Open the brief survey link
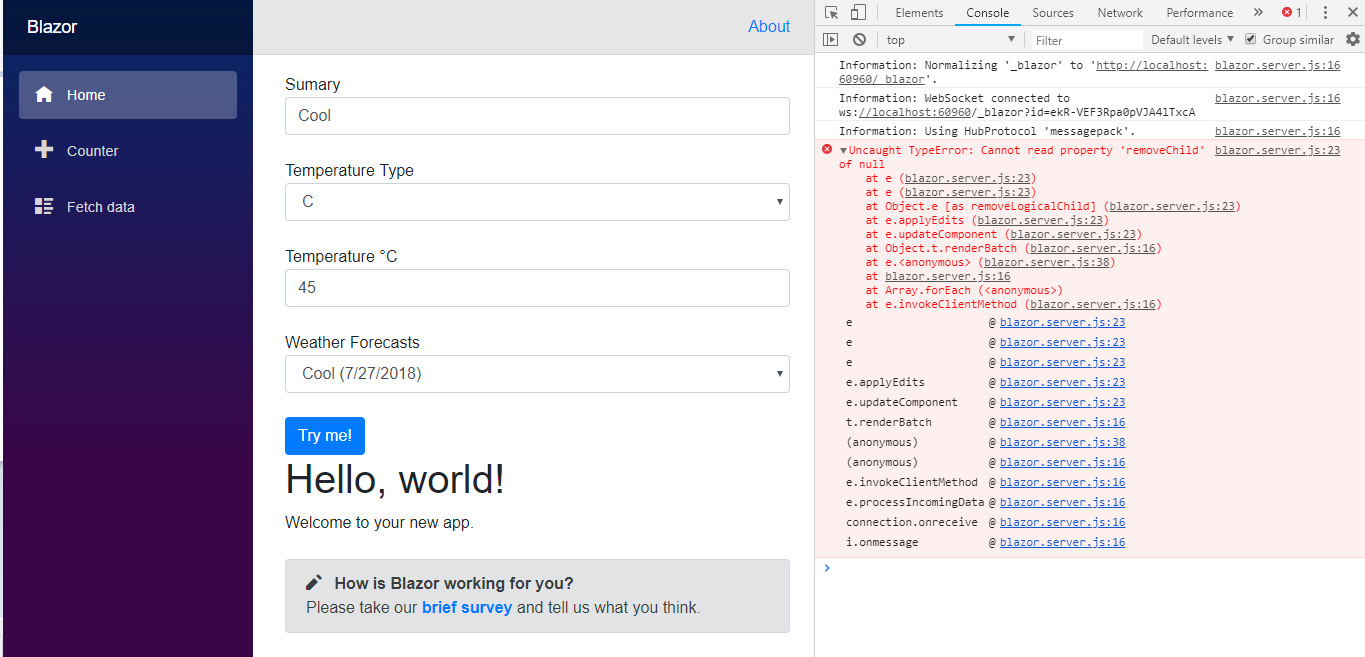This screenshot has height=657, width=1365. (467, 607)
